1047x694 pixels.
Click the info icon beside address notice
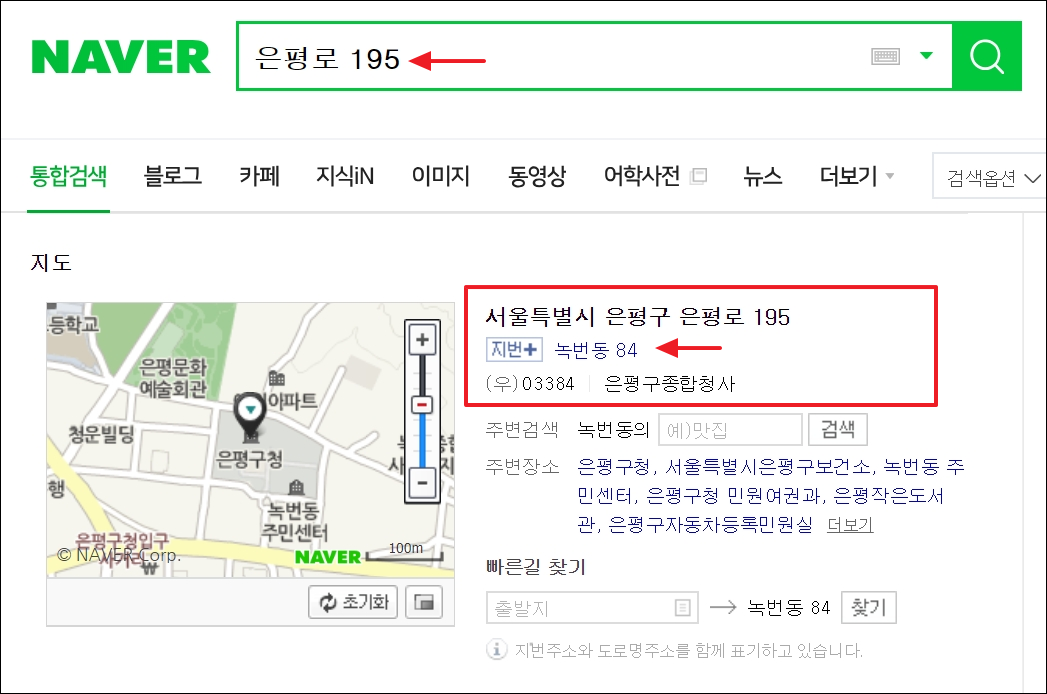(x=496, y=649)
